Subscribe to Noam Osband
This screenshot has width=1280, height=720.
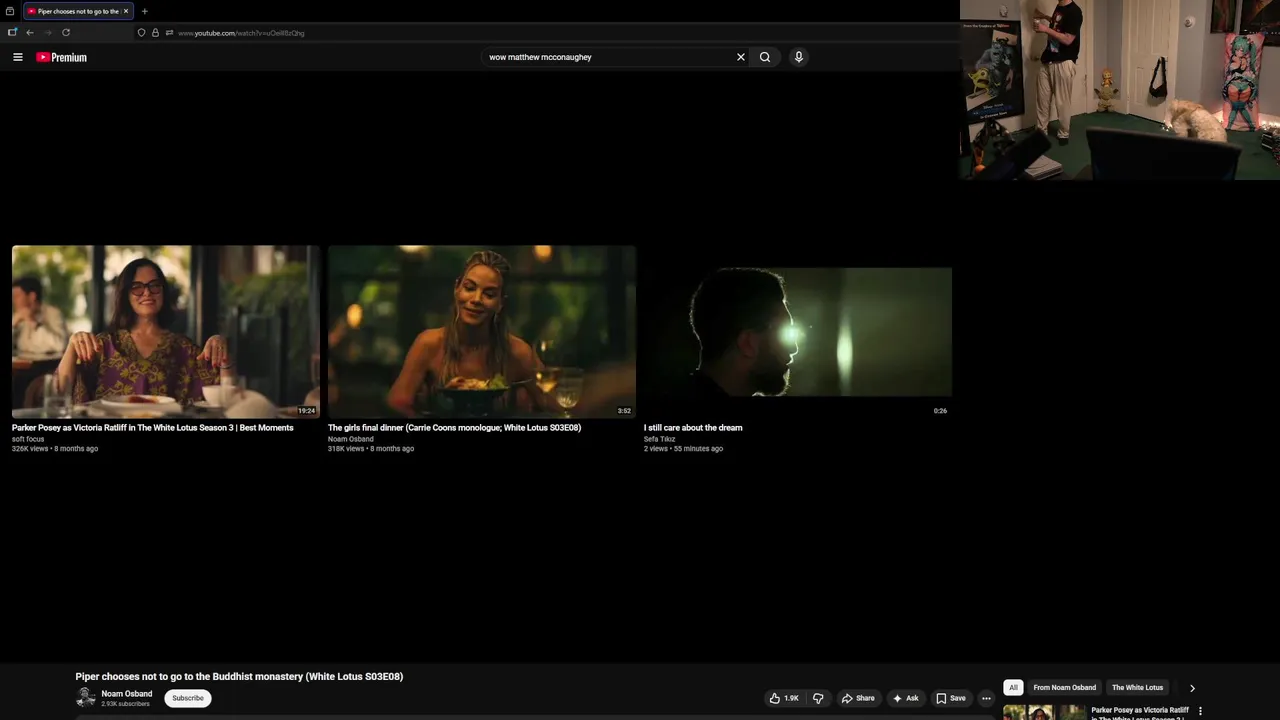pyautogui.click(x=188, y=698)
